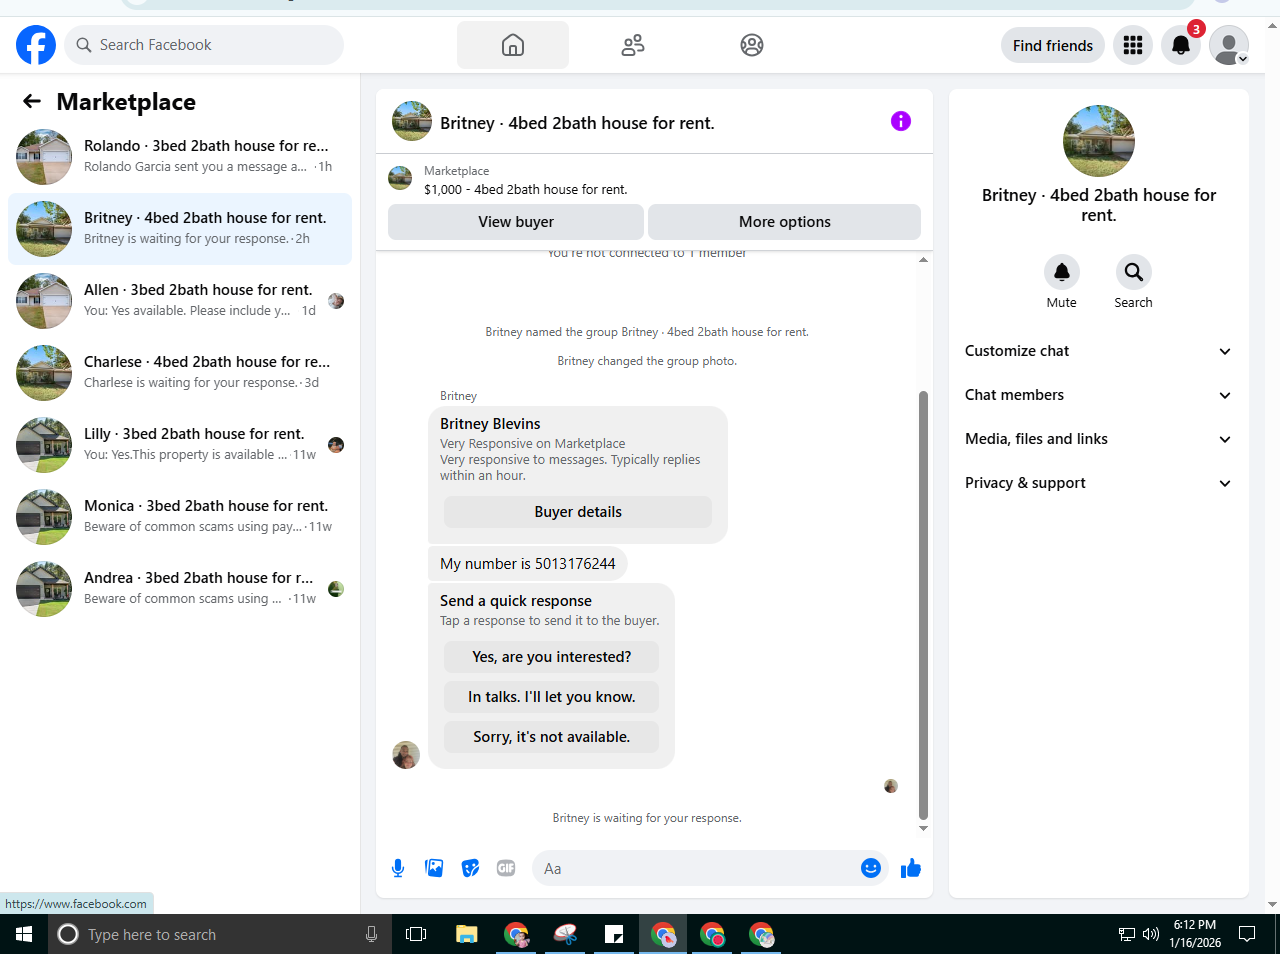
Task: Open Task View on taskbar
Action: pyautogui.click(x=416, y=934)
